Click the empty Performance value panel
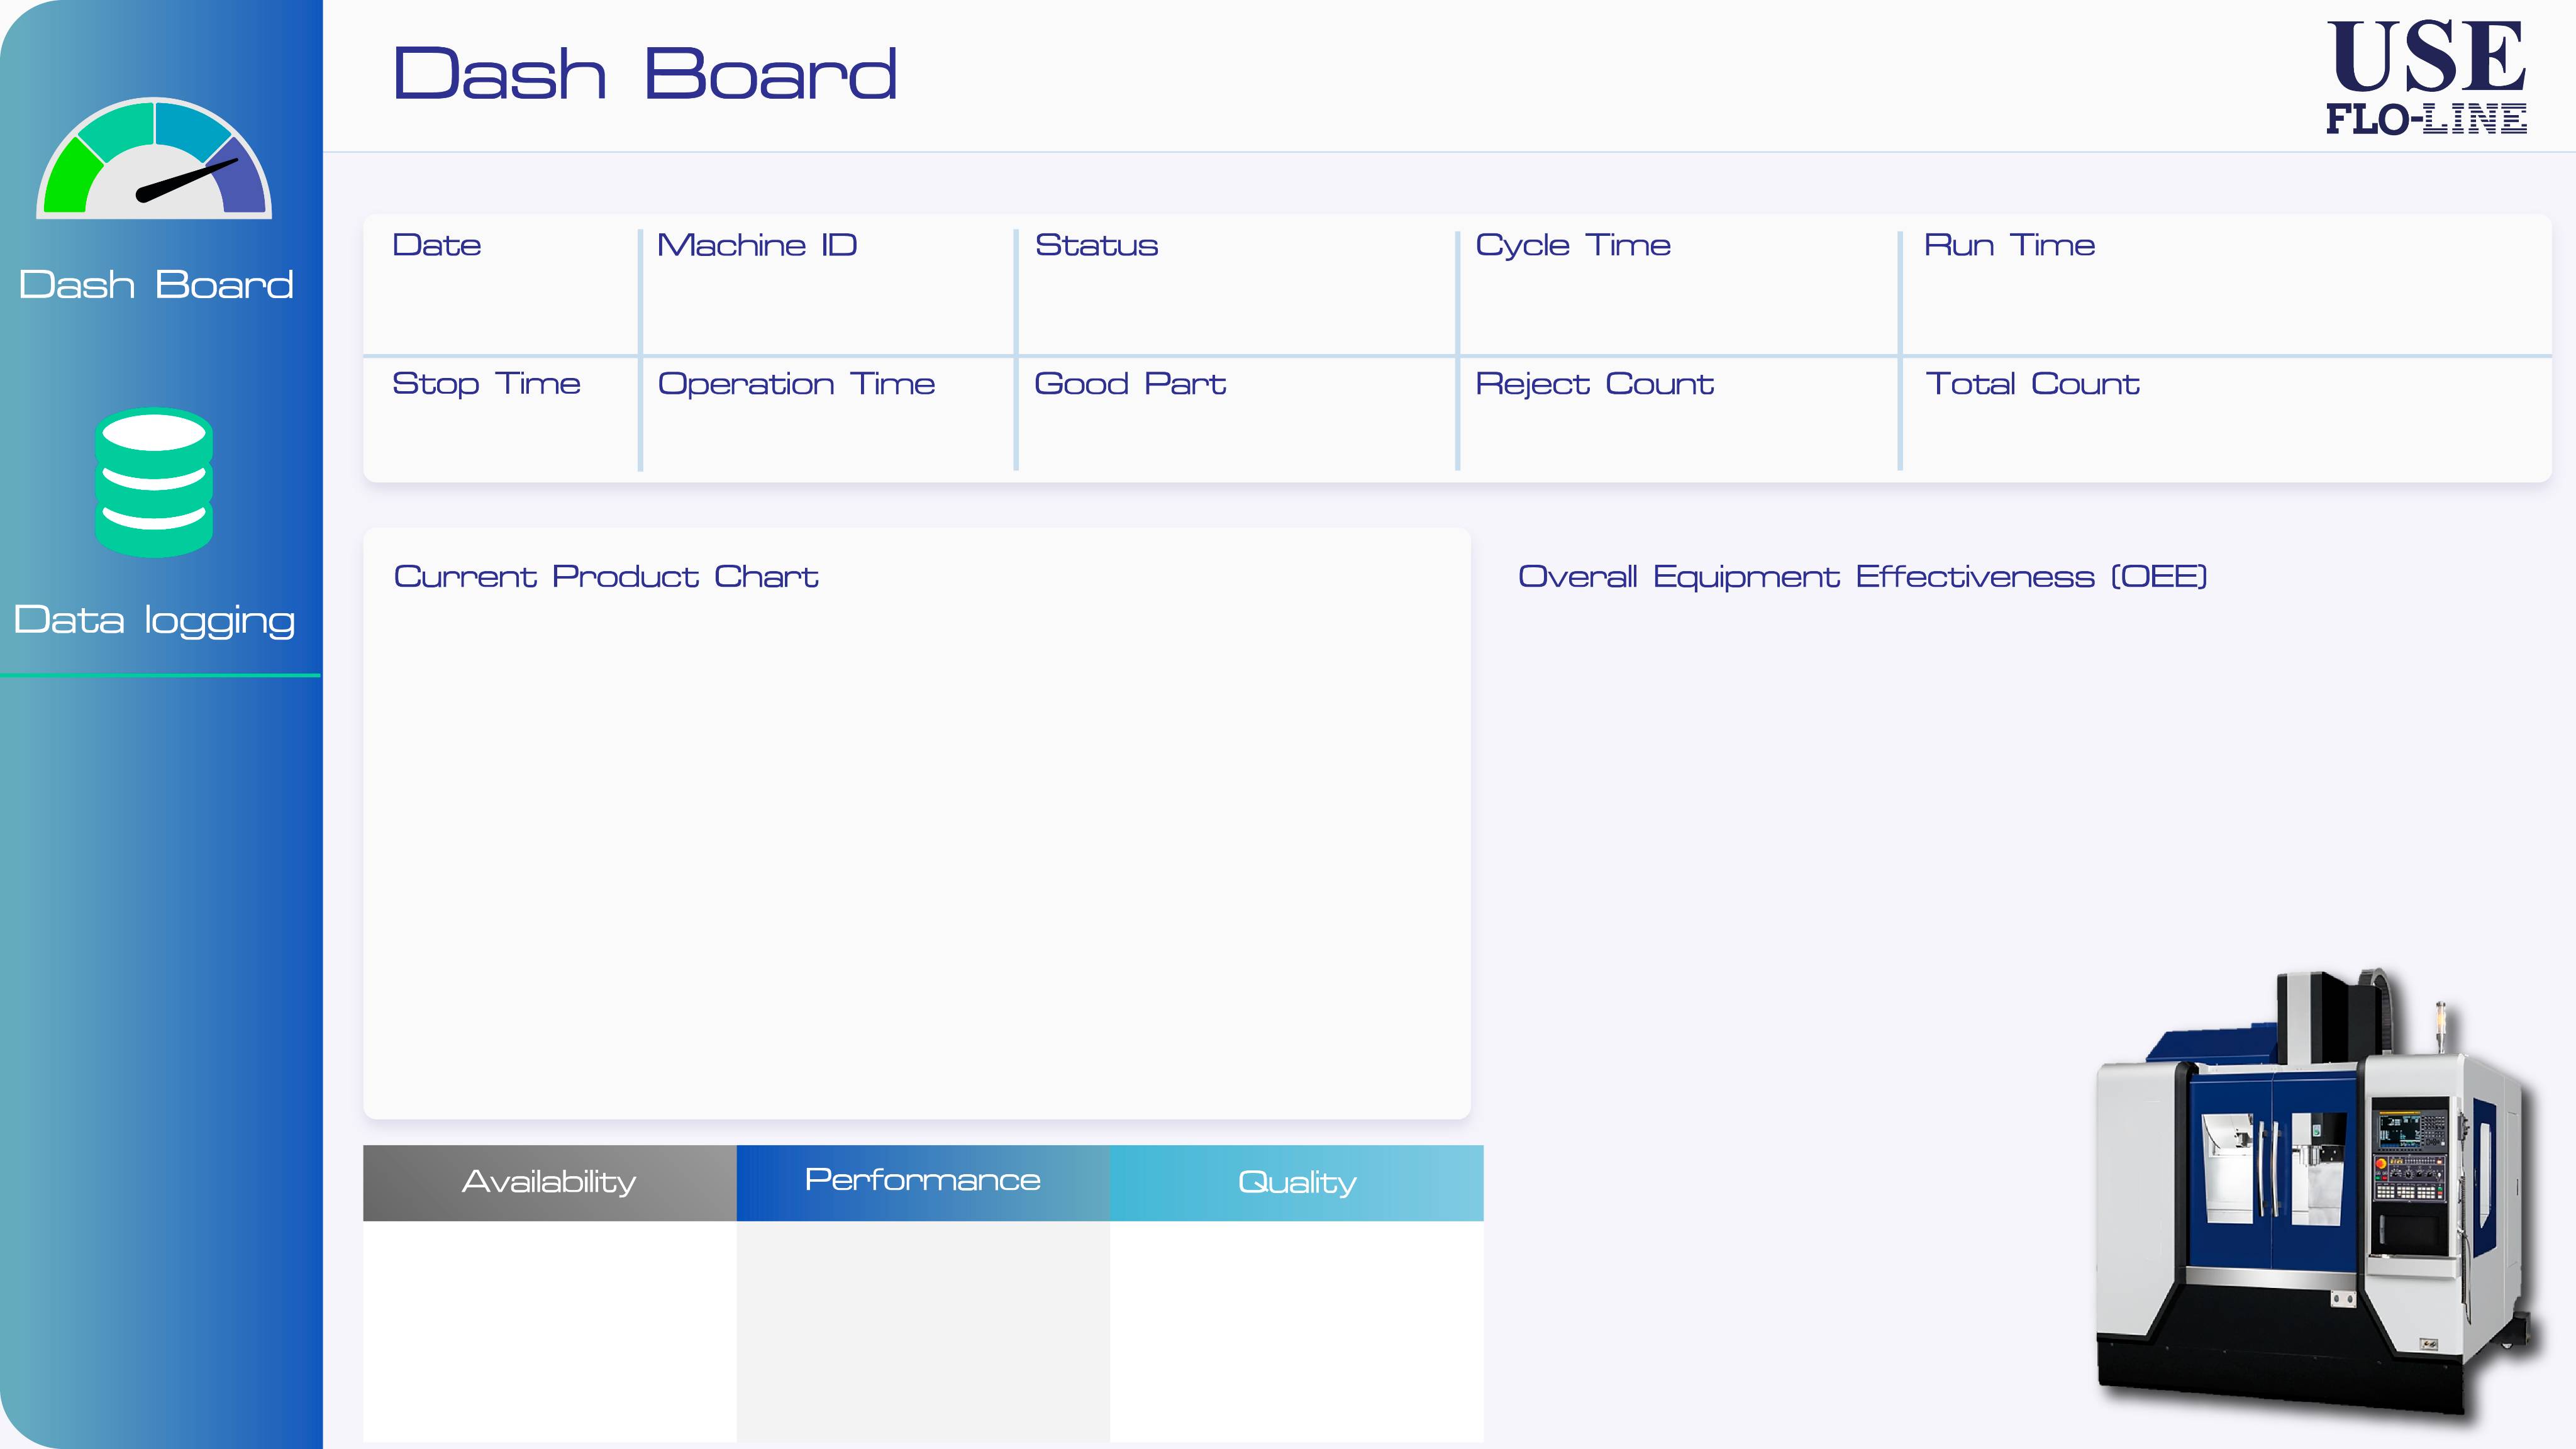Viewport: 2576px width, 1449px height. coord(923,1331)
